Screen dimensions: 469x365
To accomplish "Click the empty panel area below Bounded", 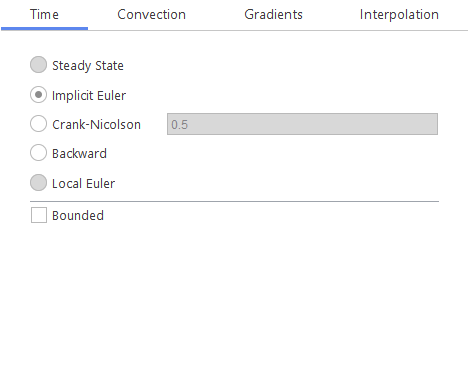I will [234, 293].
